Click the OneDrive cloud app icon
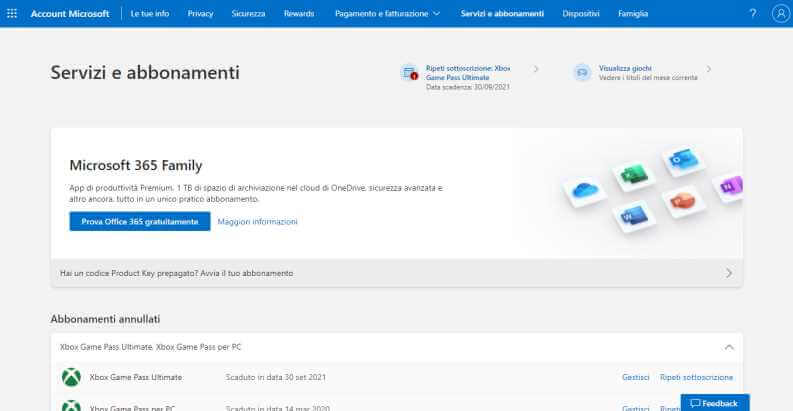Viewport: 793px width, 411px height. (585, 191)
